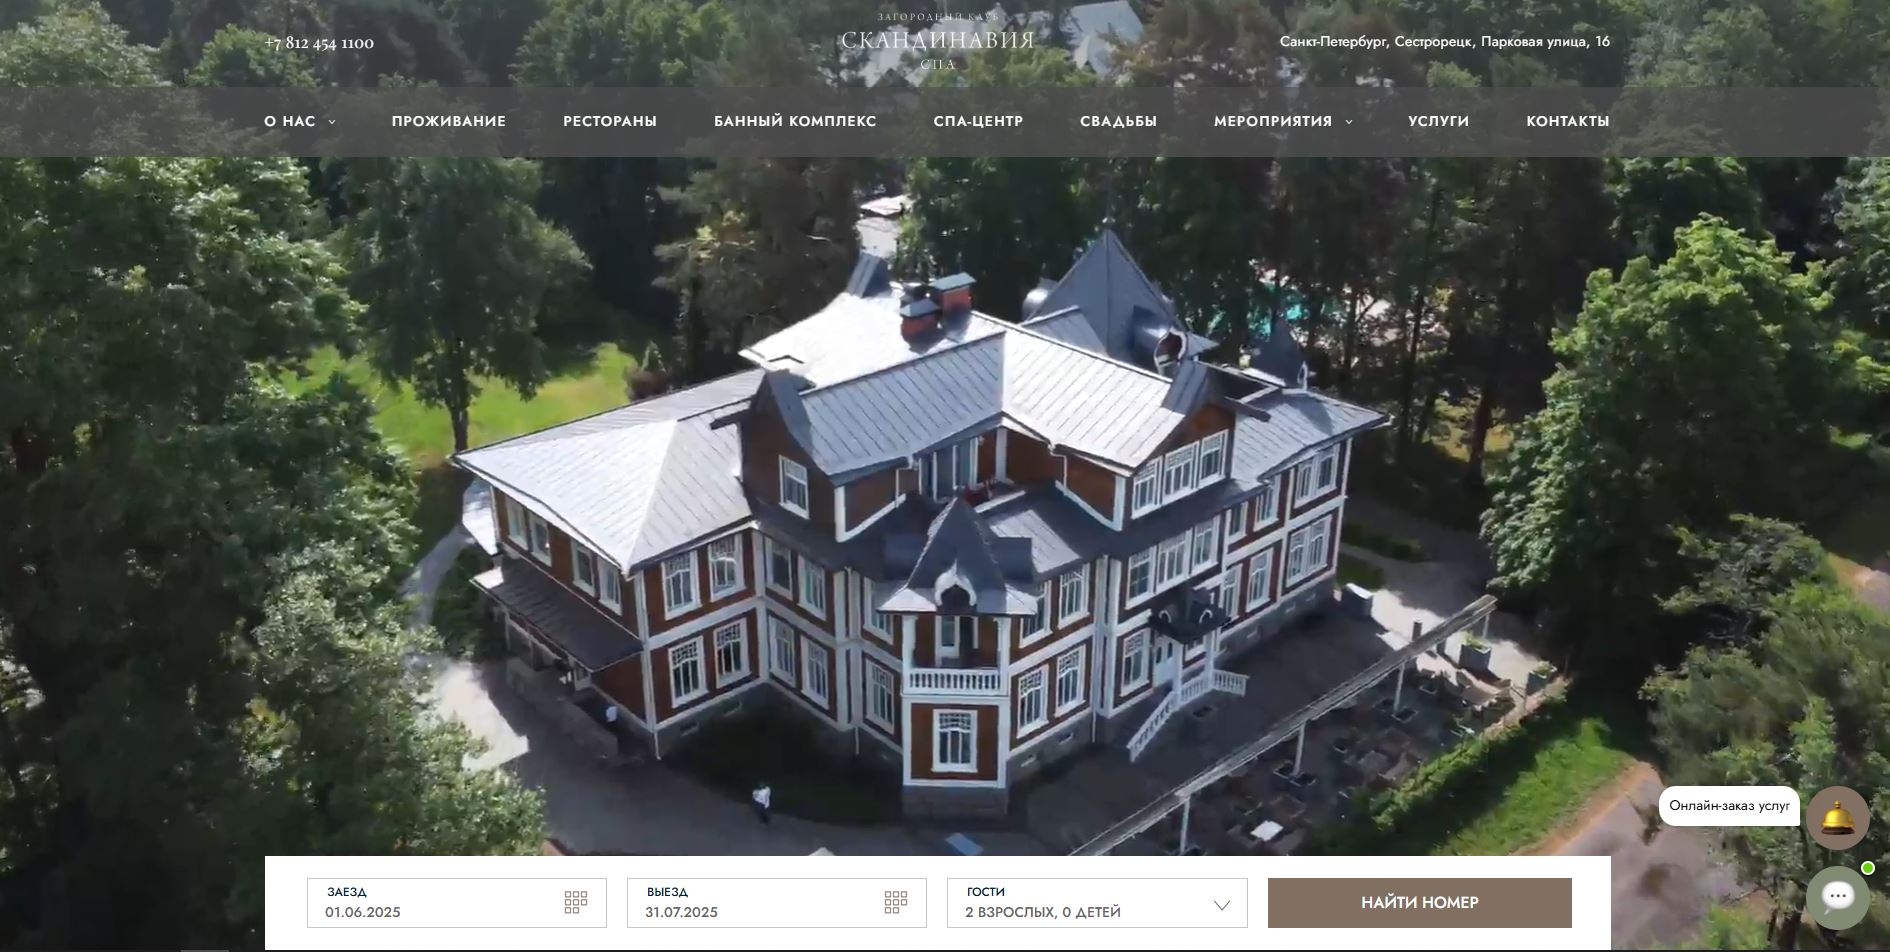
Task: Click the golden service bell icon
Action: (x=1838, y=818)
